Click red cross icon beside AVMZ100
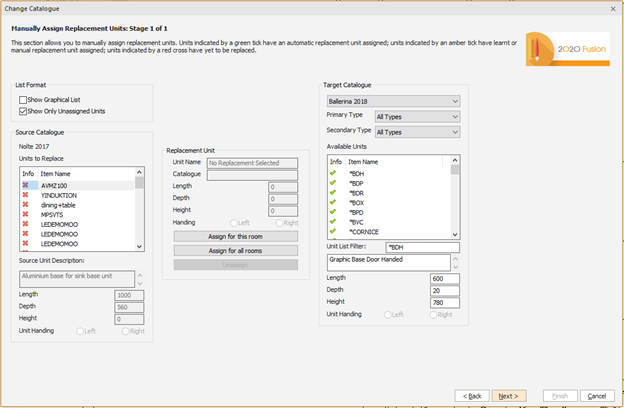 coord(25,185)
